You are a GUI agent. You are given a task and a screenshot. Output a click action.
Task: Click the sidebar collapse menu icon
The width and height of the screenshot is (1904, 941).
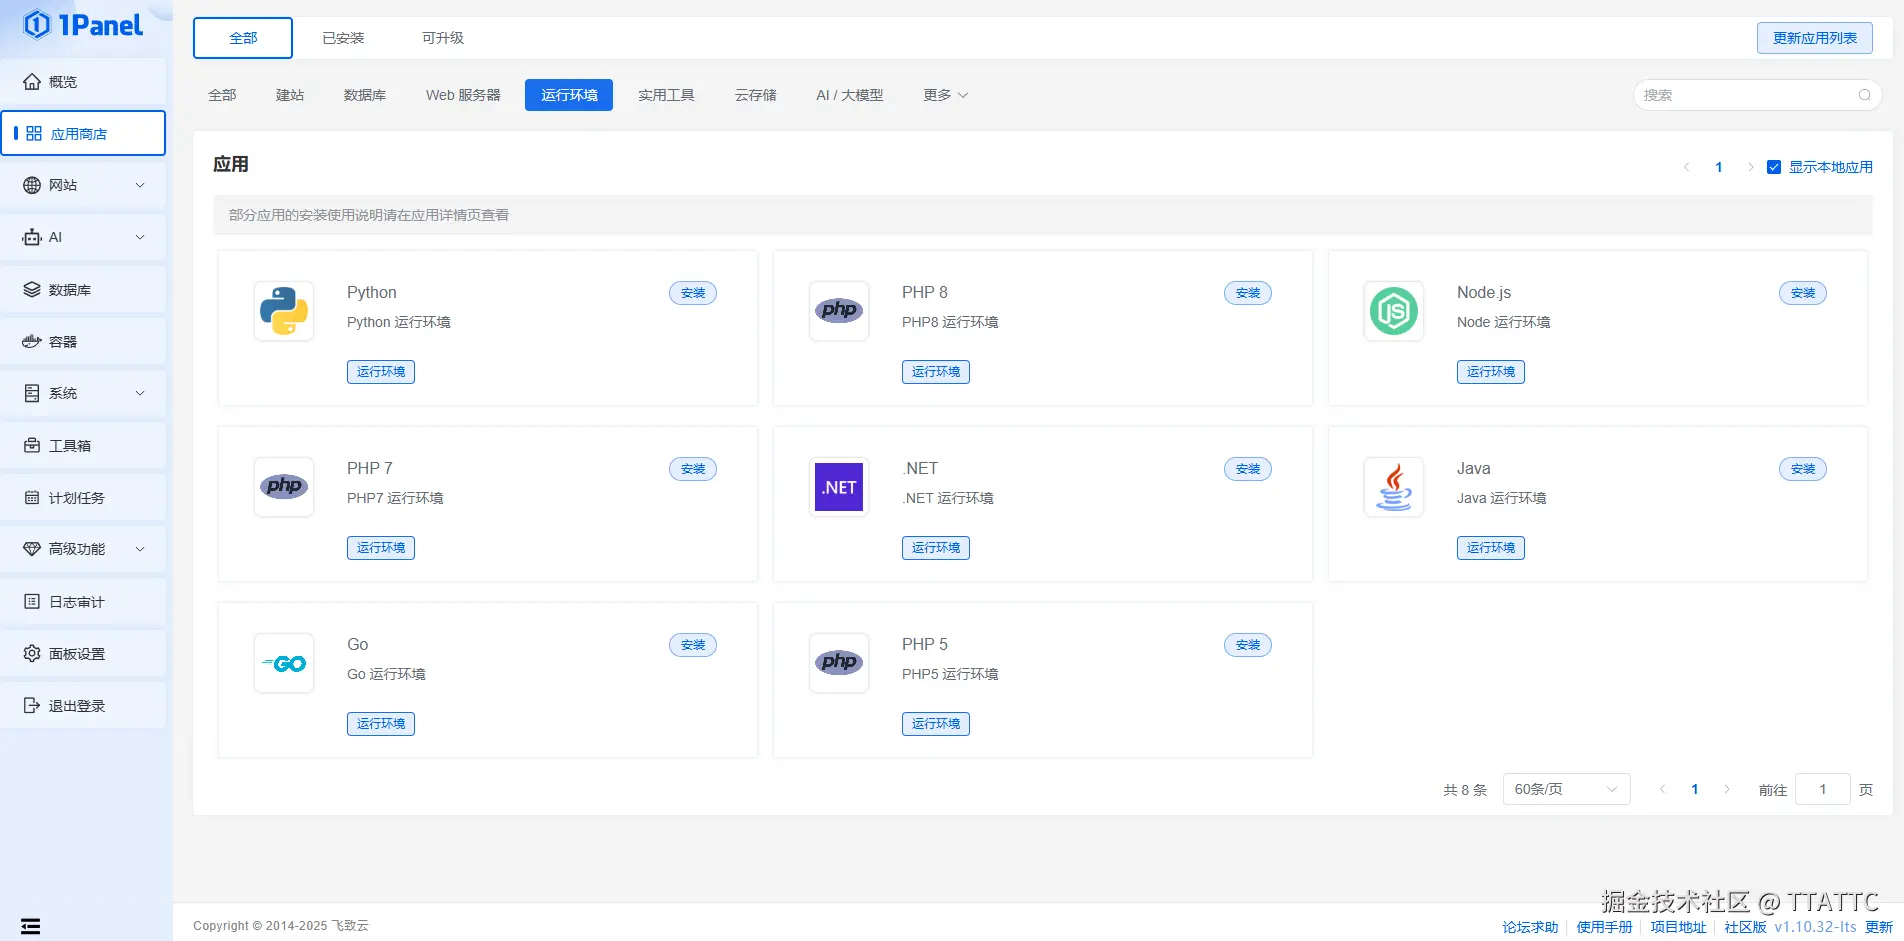[31, 926]
